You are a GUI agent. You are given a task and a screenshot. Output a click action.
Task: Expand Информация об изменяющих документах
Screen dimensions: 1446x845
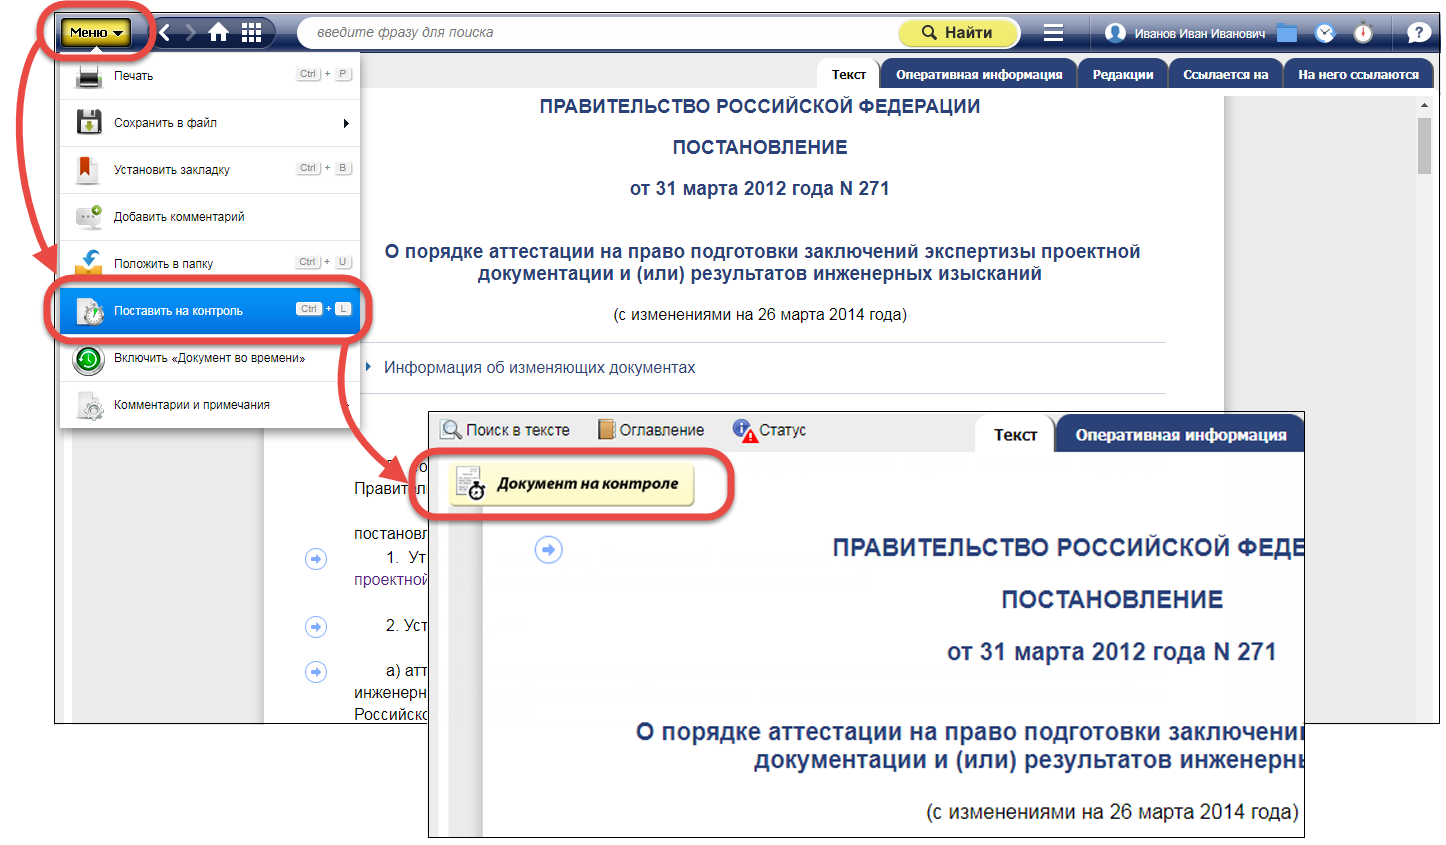click(539, 368)
